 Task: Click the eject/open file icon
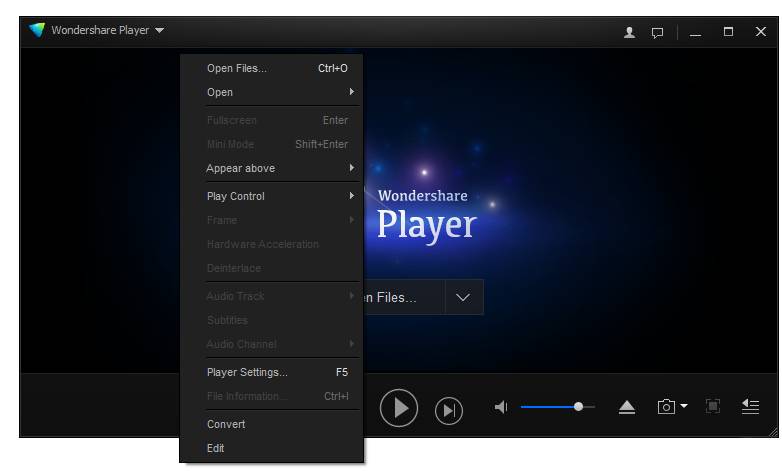627,407
